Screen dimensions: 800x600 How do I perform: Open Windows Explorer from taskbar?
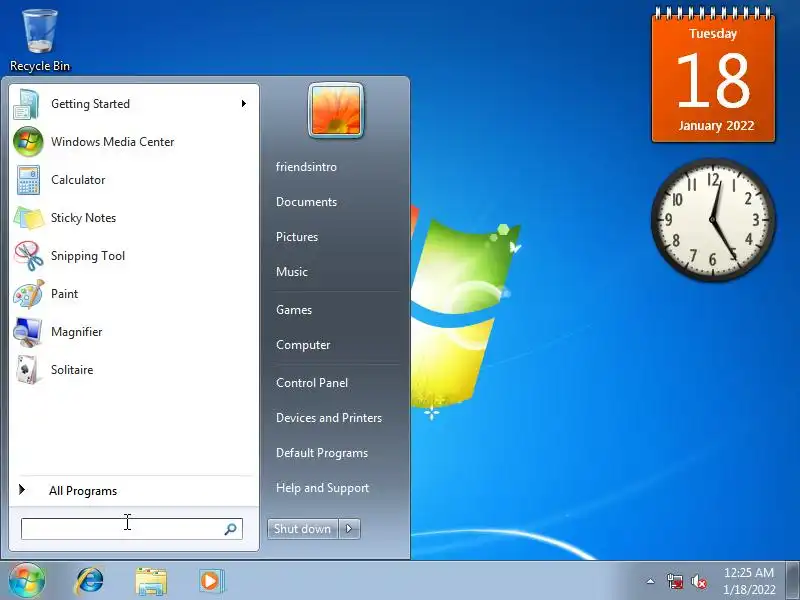[x=151, y=581]
